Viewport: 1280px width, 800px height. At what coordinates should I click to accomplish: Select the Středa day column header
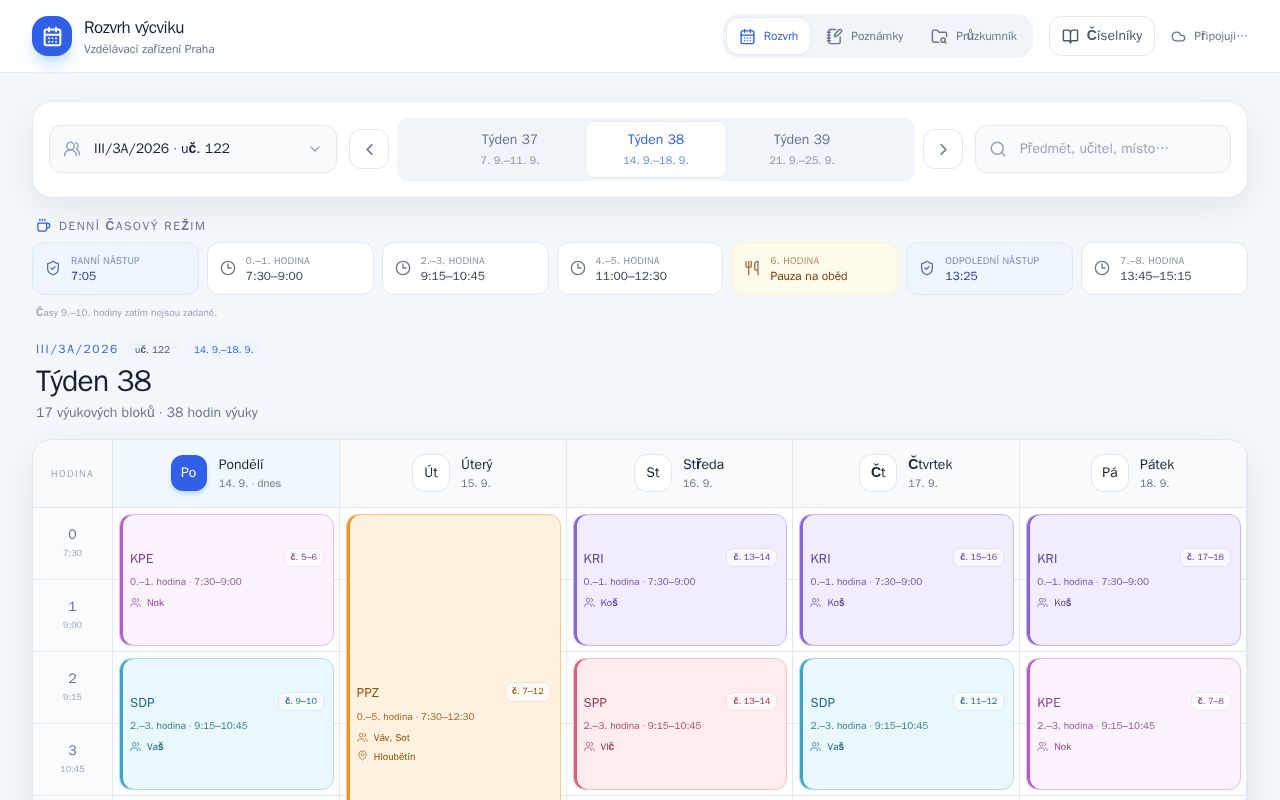tap(680, 473)
